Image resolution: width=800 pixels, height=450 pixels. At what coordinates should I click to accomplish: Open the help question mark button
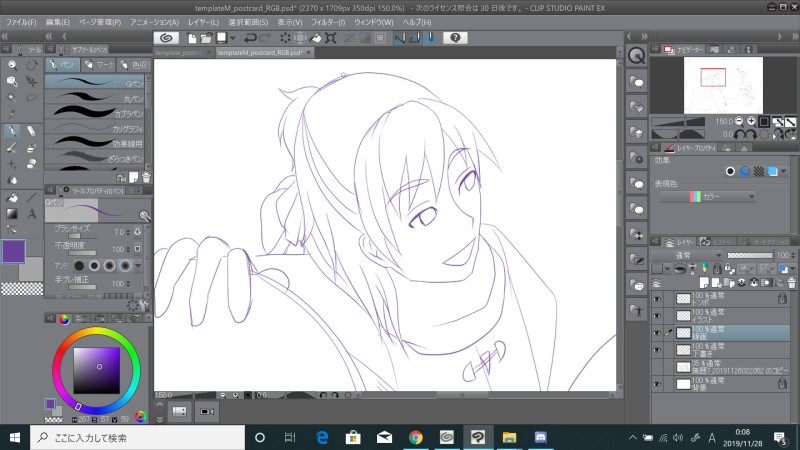pos(455,38)
